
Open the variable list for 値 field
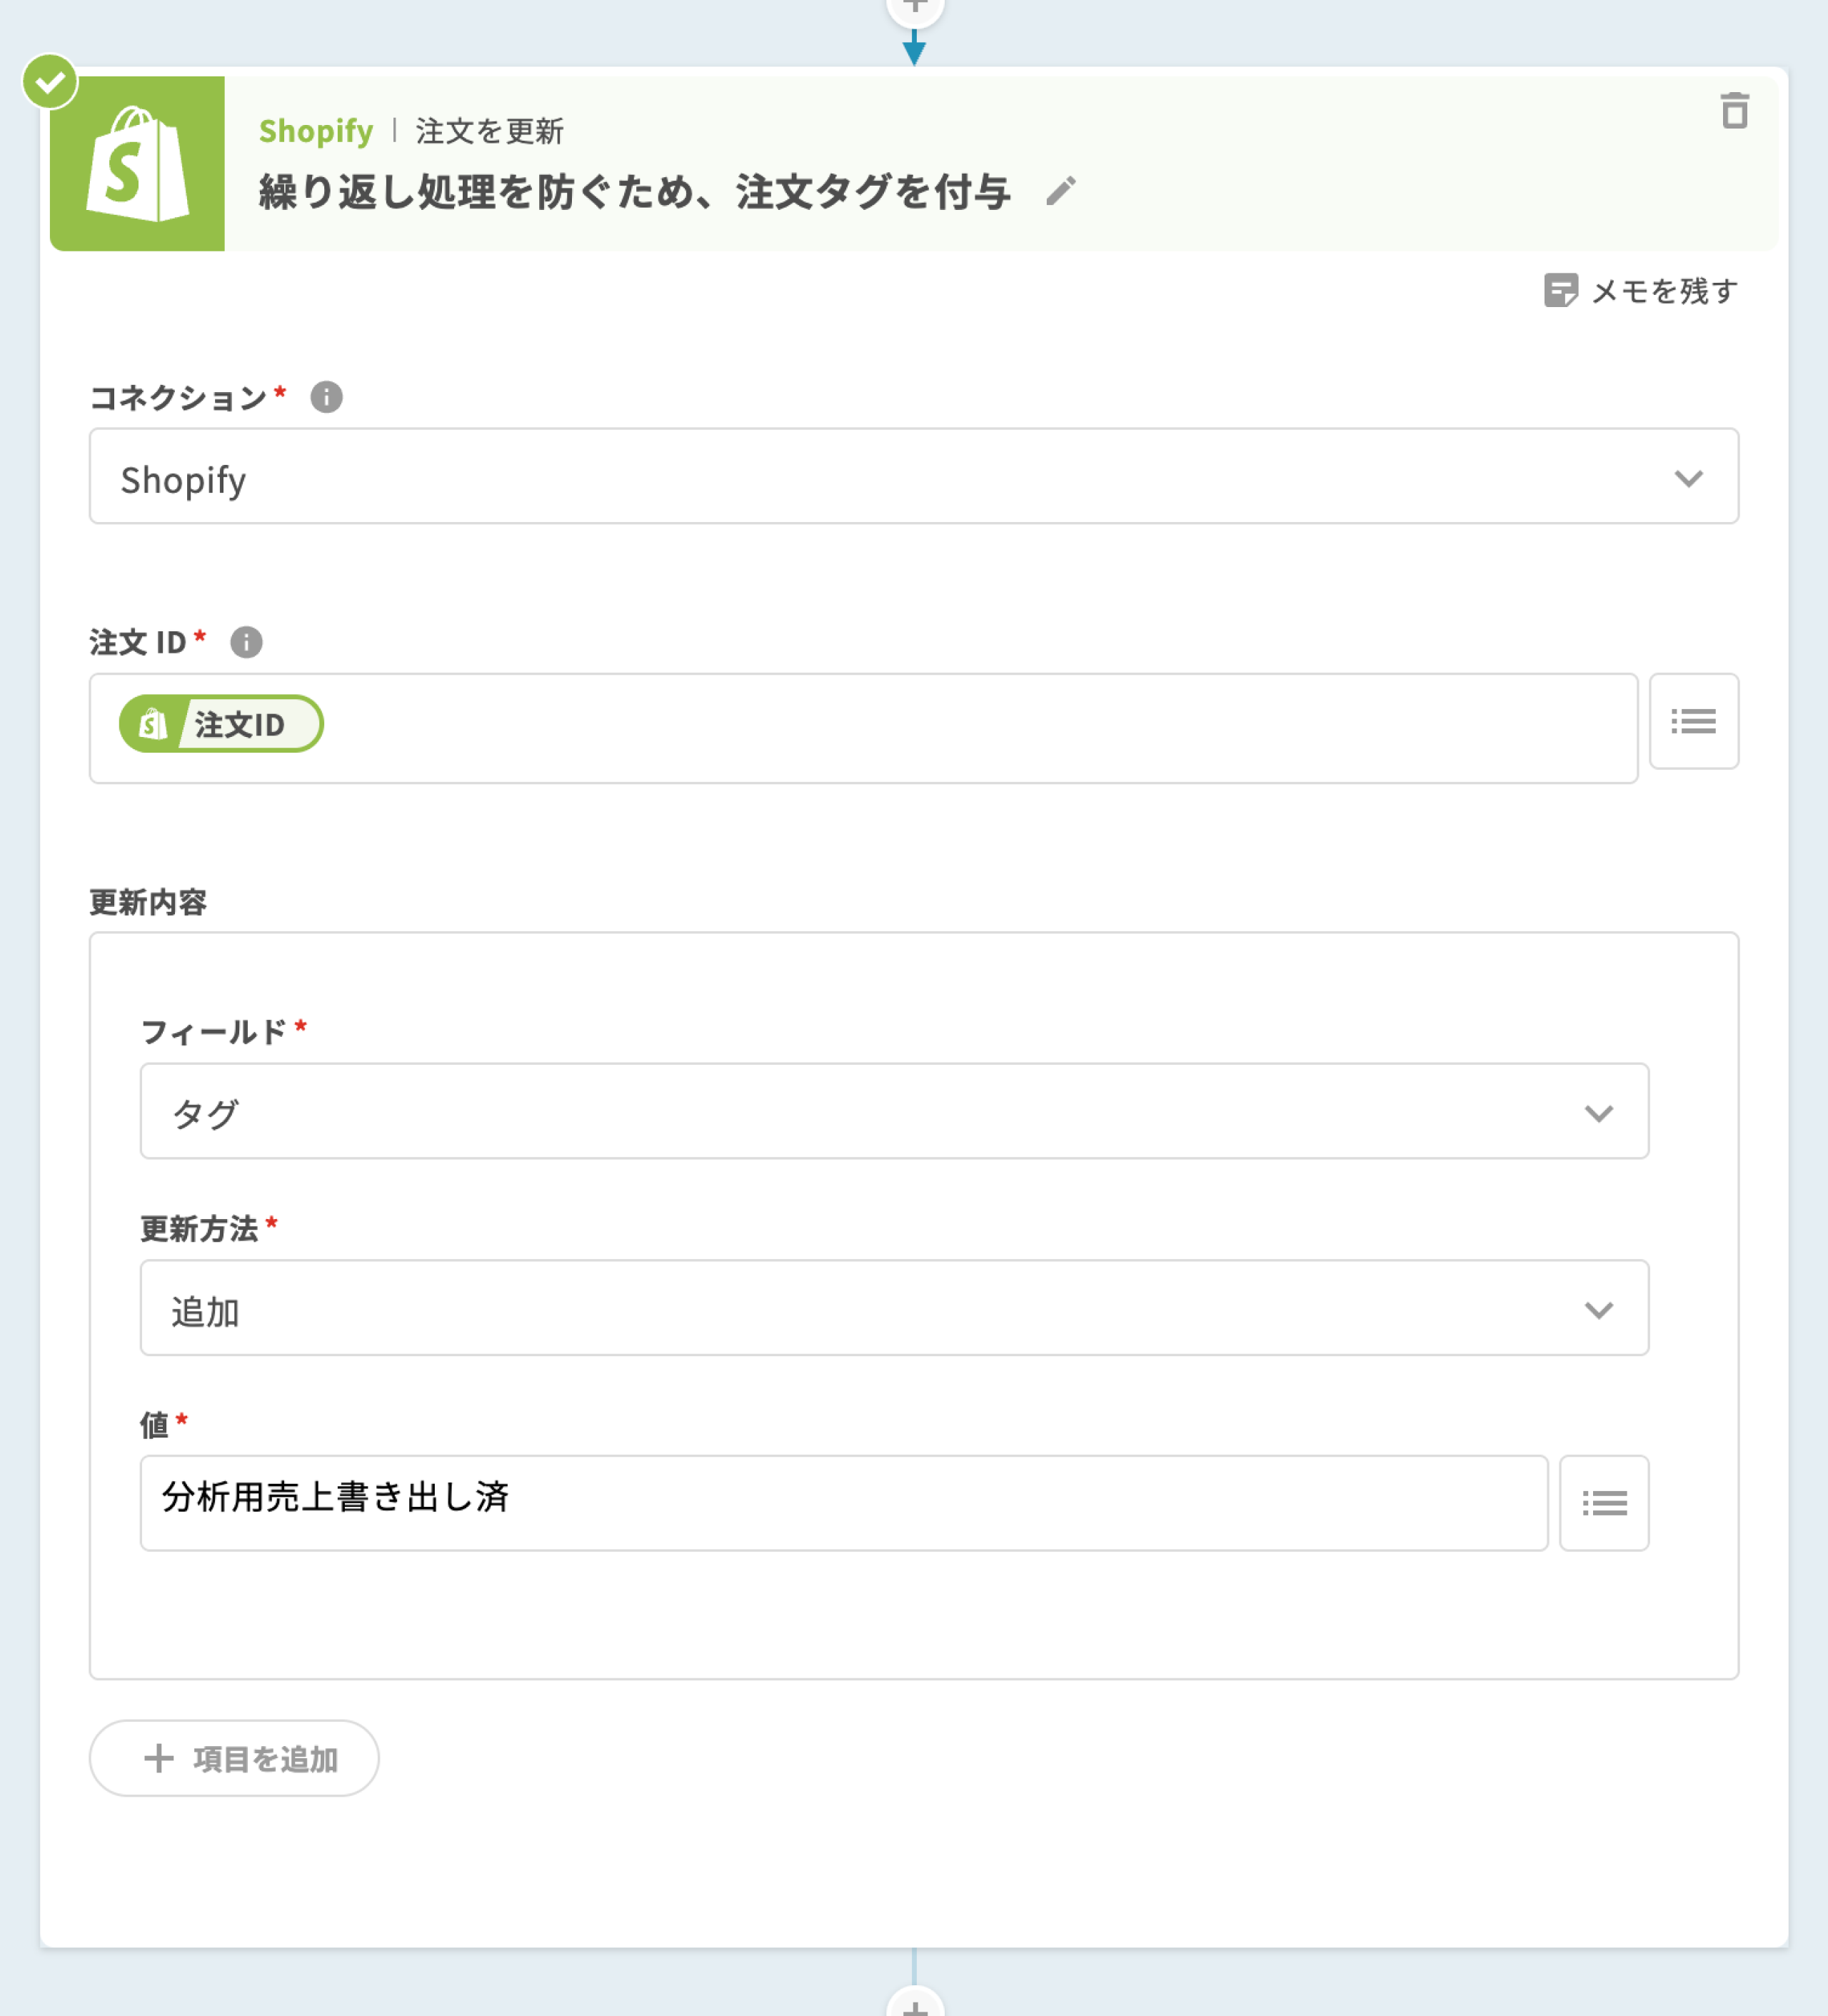click(1603, 1503)
